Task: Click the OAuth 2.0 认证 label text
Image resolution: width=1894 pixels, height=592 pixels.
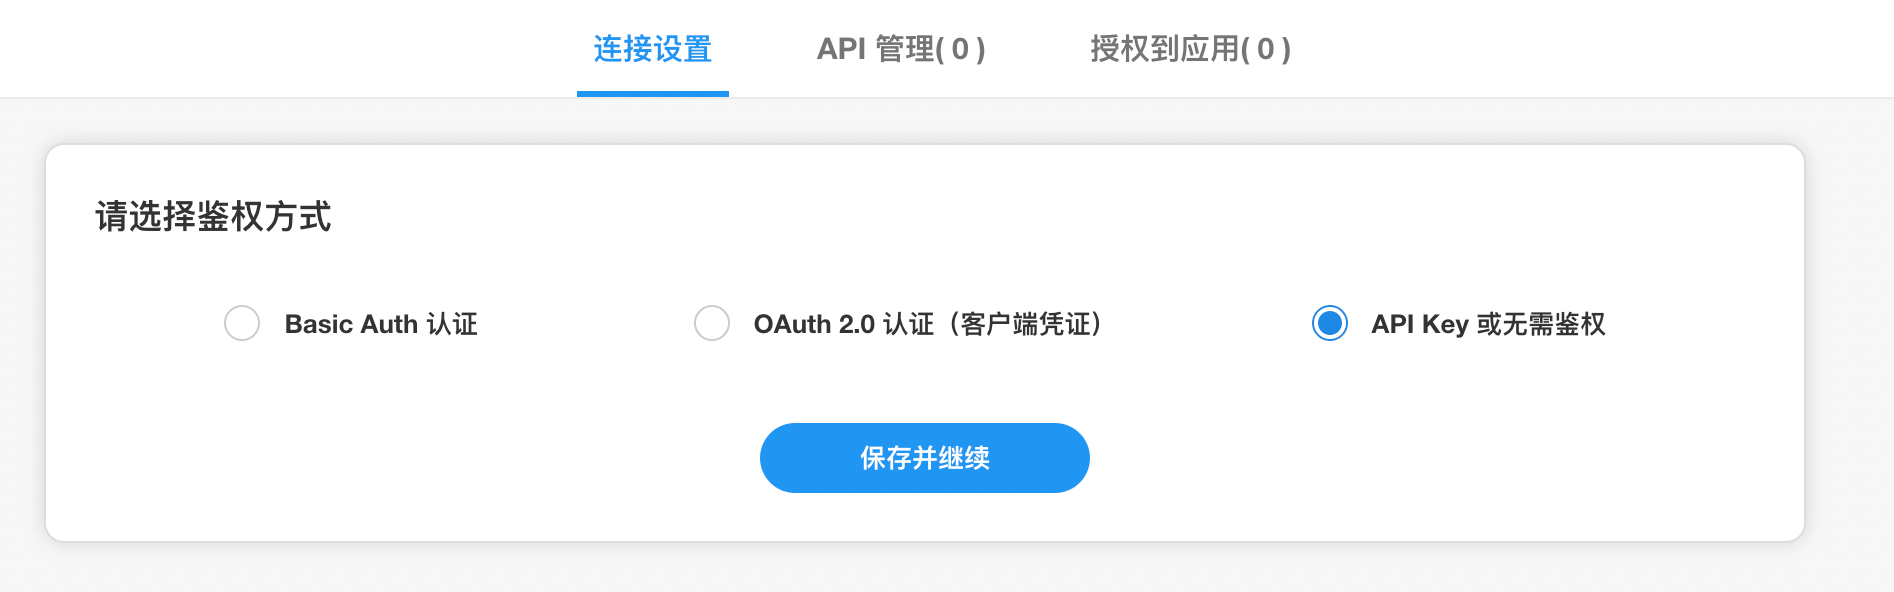Action: pos(928,324)
